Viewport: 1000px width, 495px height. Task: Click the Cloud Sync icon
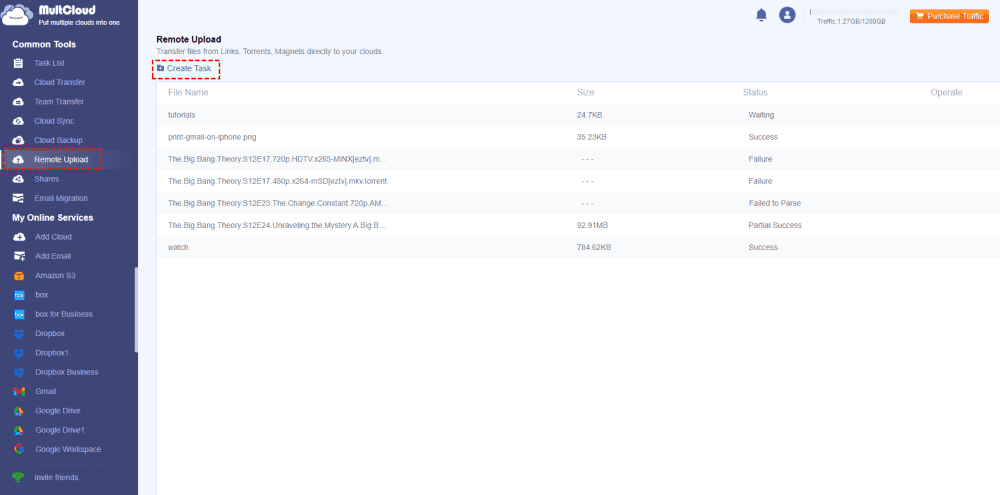click(19, 121)
